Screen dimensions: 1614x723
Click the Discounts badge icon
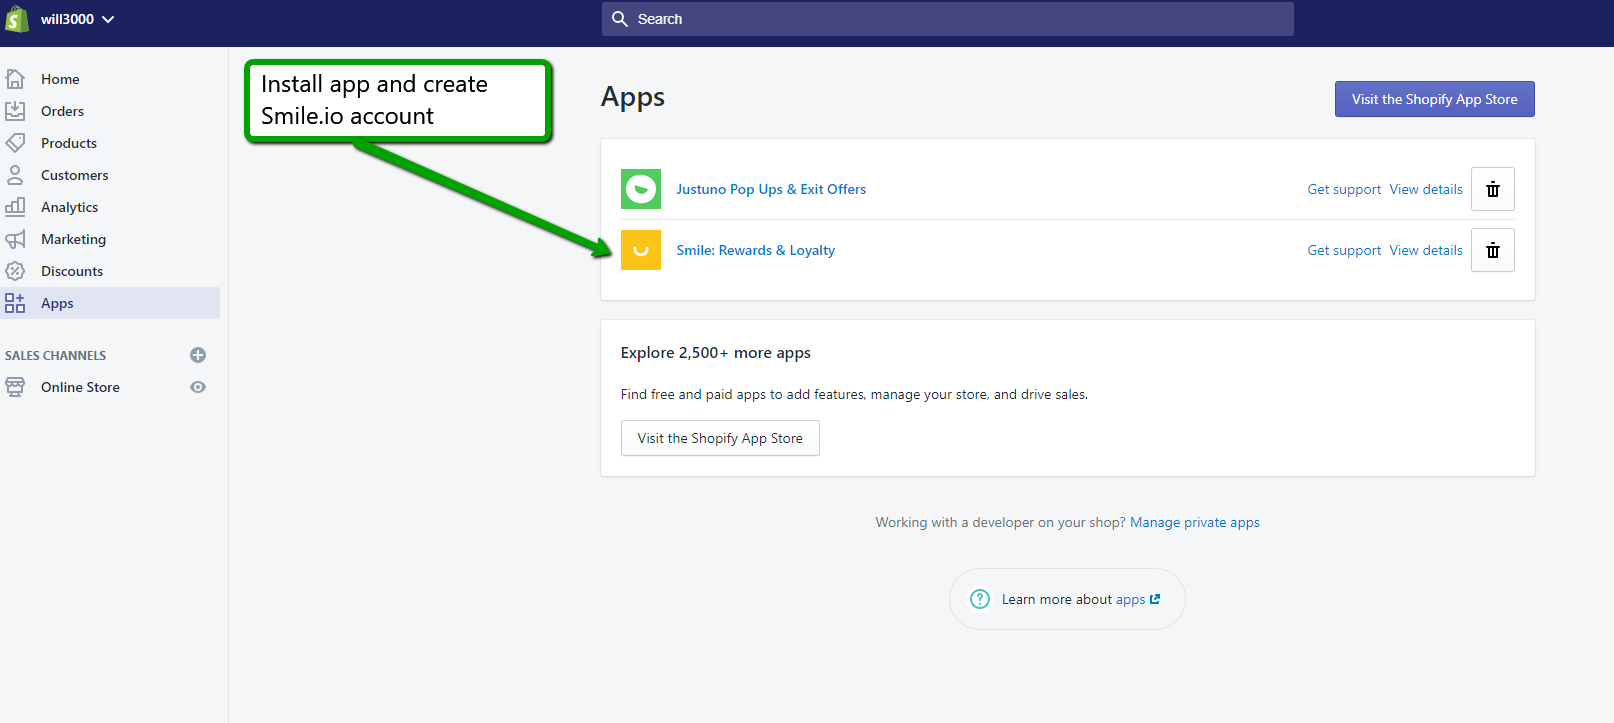pos(15,271)
